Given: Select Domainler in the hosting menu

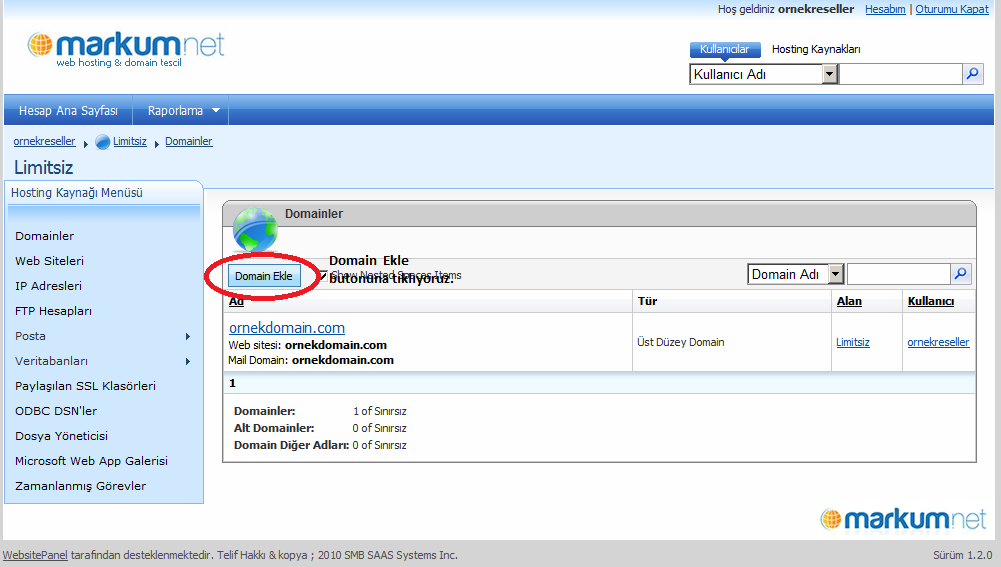Looking at the screenshot, I should (x=45, y=236).
